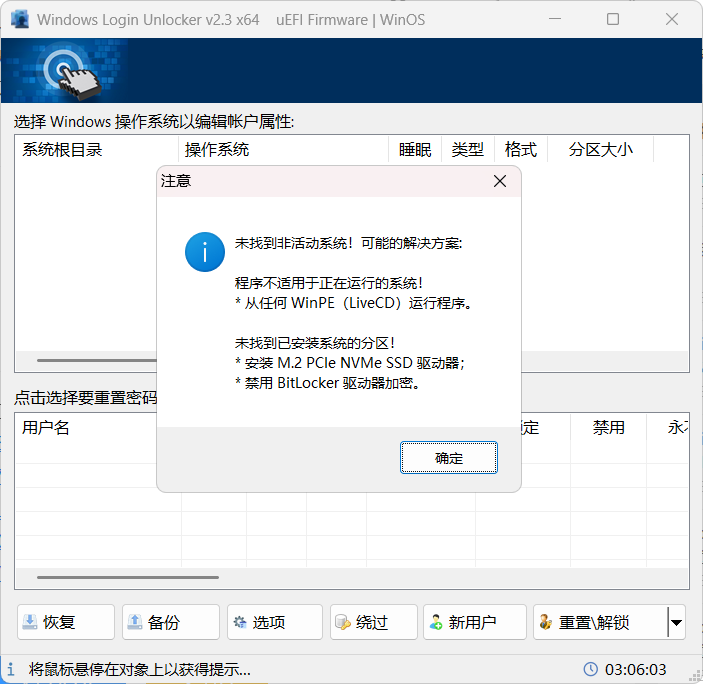Click the pointing hand logo in banner
The width and height of the screenshot is (703, 684).
(x=74, y=74)
